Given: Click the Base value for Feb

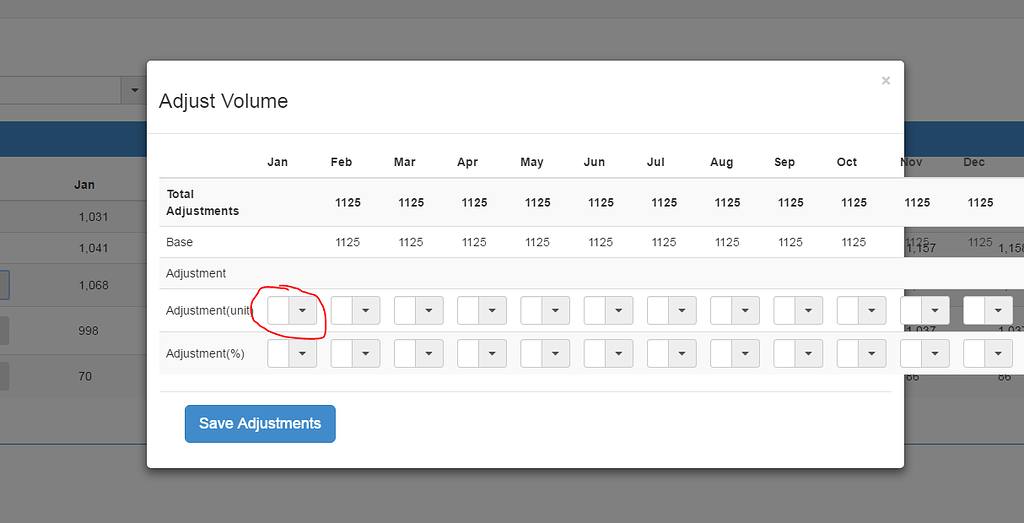Looking at the screenshot, I should [347, 242].
